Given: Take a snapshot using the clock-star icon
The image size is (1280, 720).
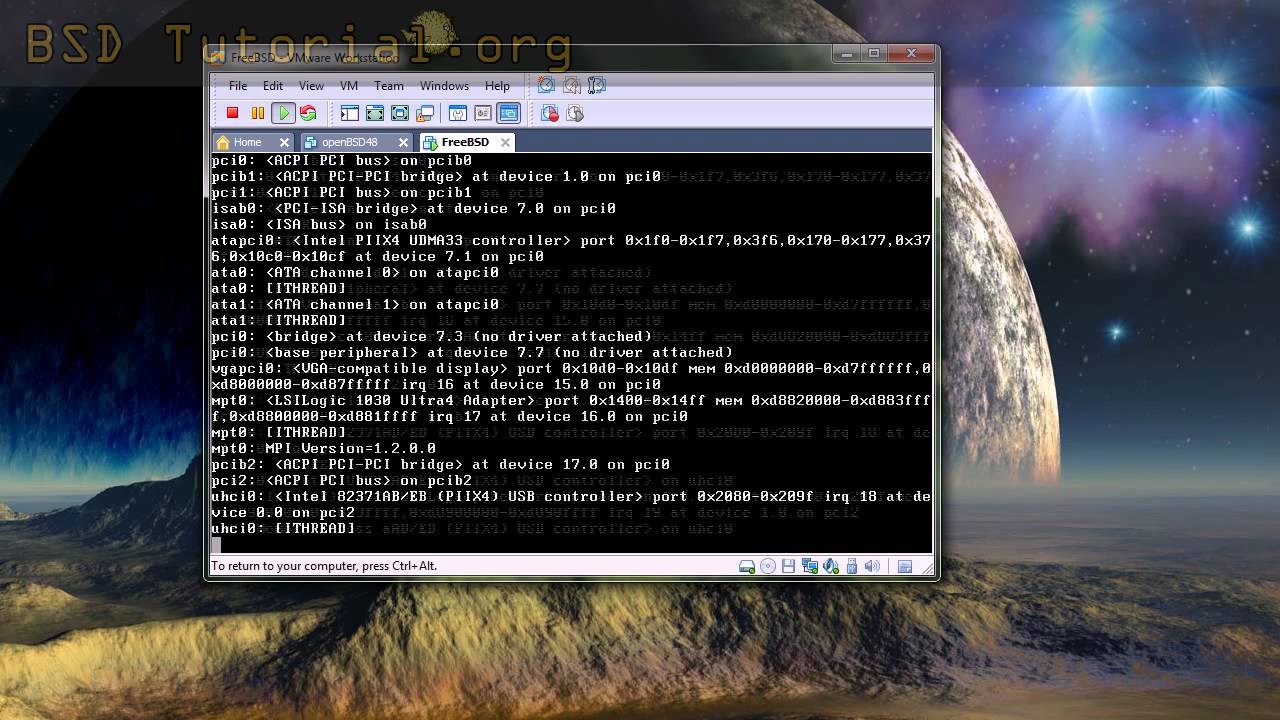Looking at the screenshot, I should click(546, 85).
